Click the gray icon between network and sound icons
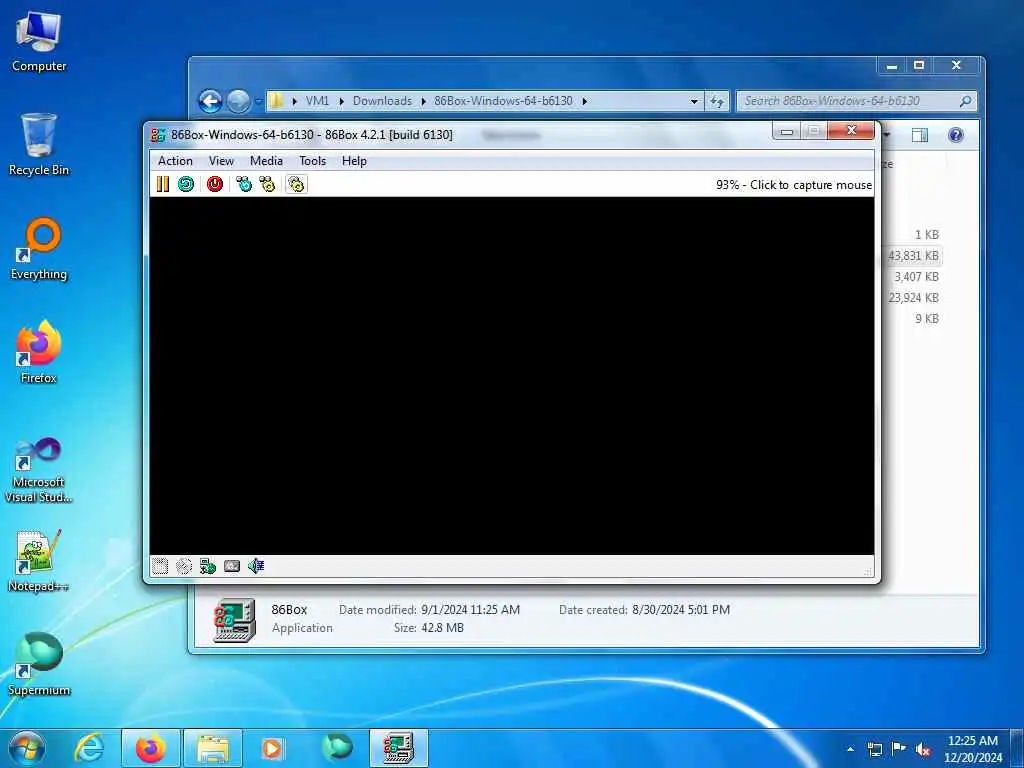 point(232,566)
